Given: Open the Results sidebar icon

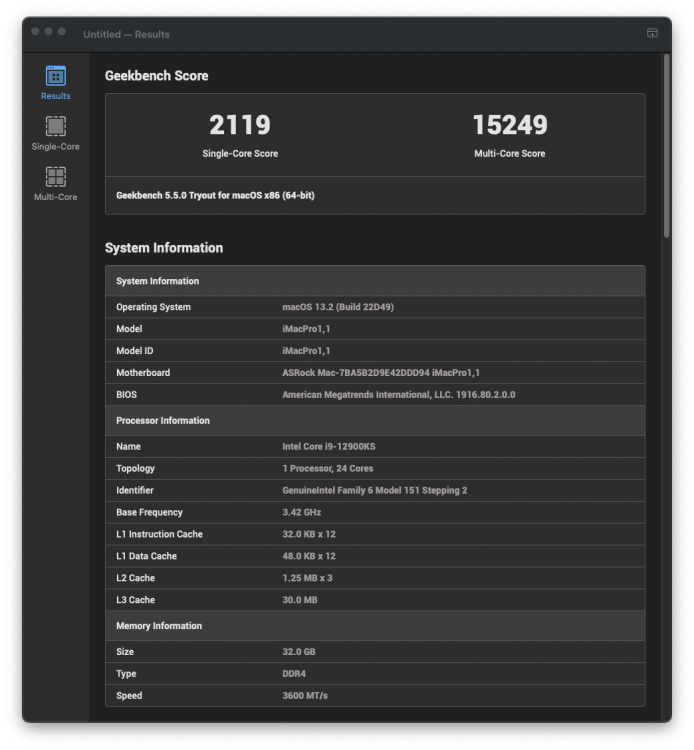Looking at the screenshot, I should [x=55, y=76].
